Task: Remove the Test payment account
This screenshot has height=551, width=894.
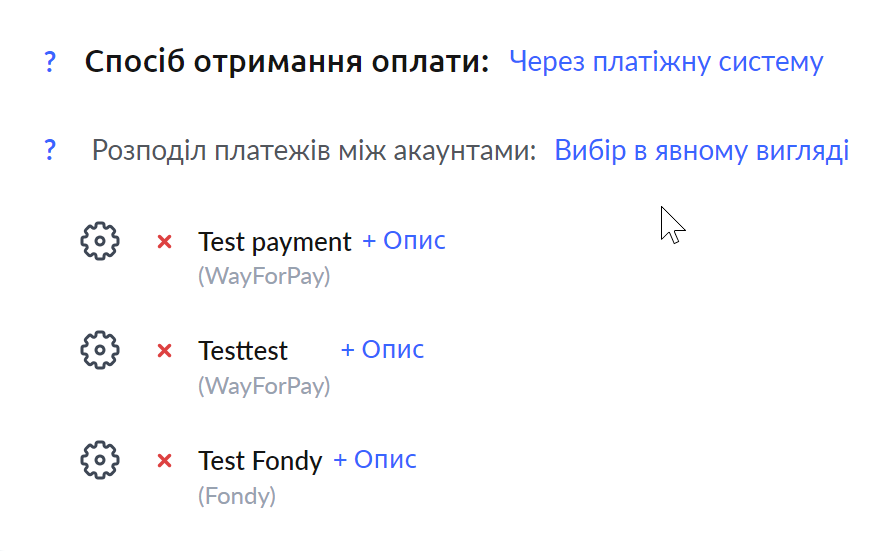Action: (164, 242)
